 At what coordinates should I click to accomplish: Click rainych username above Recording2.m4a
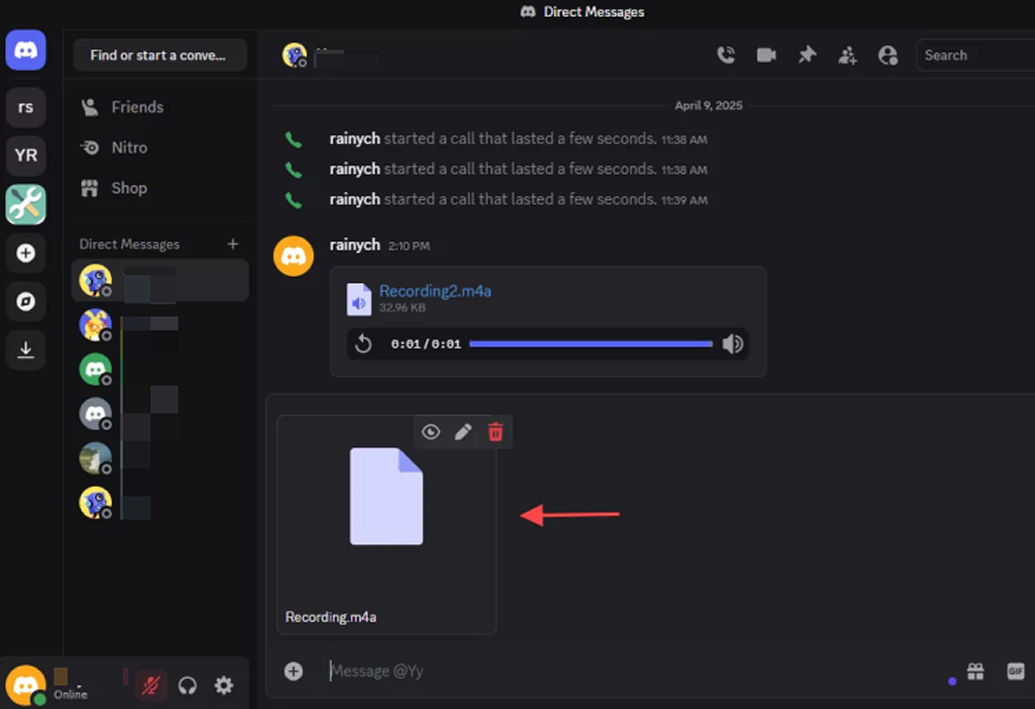click(355, 245)
